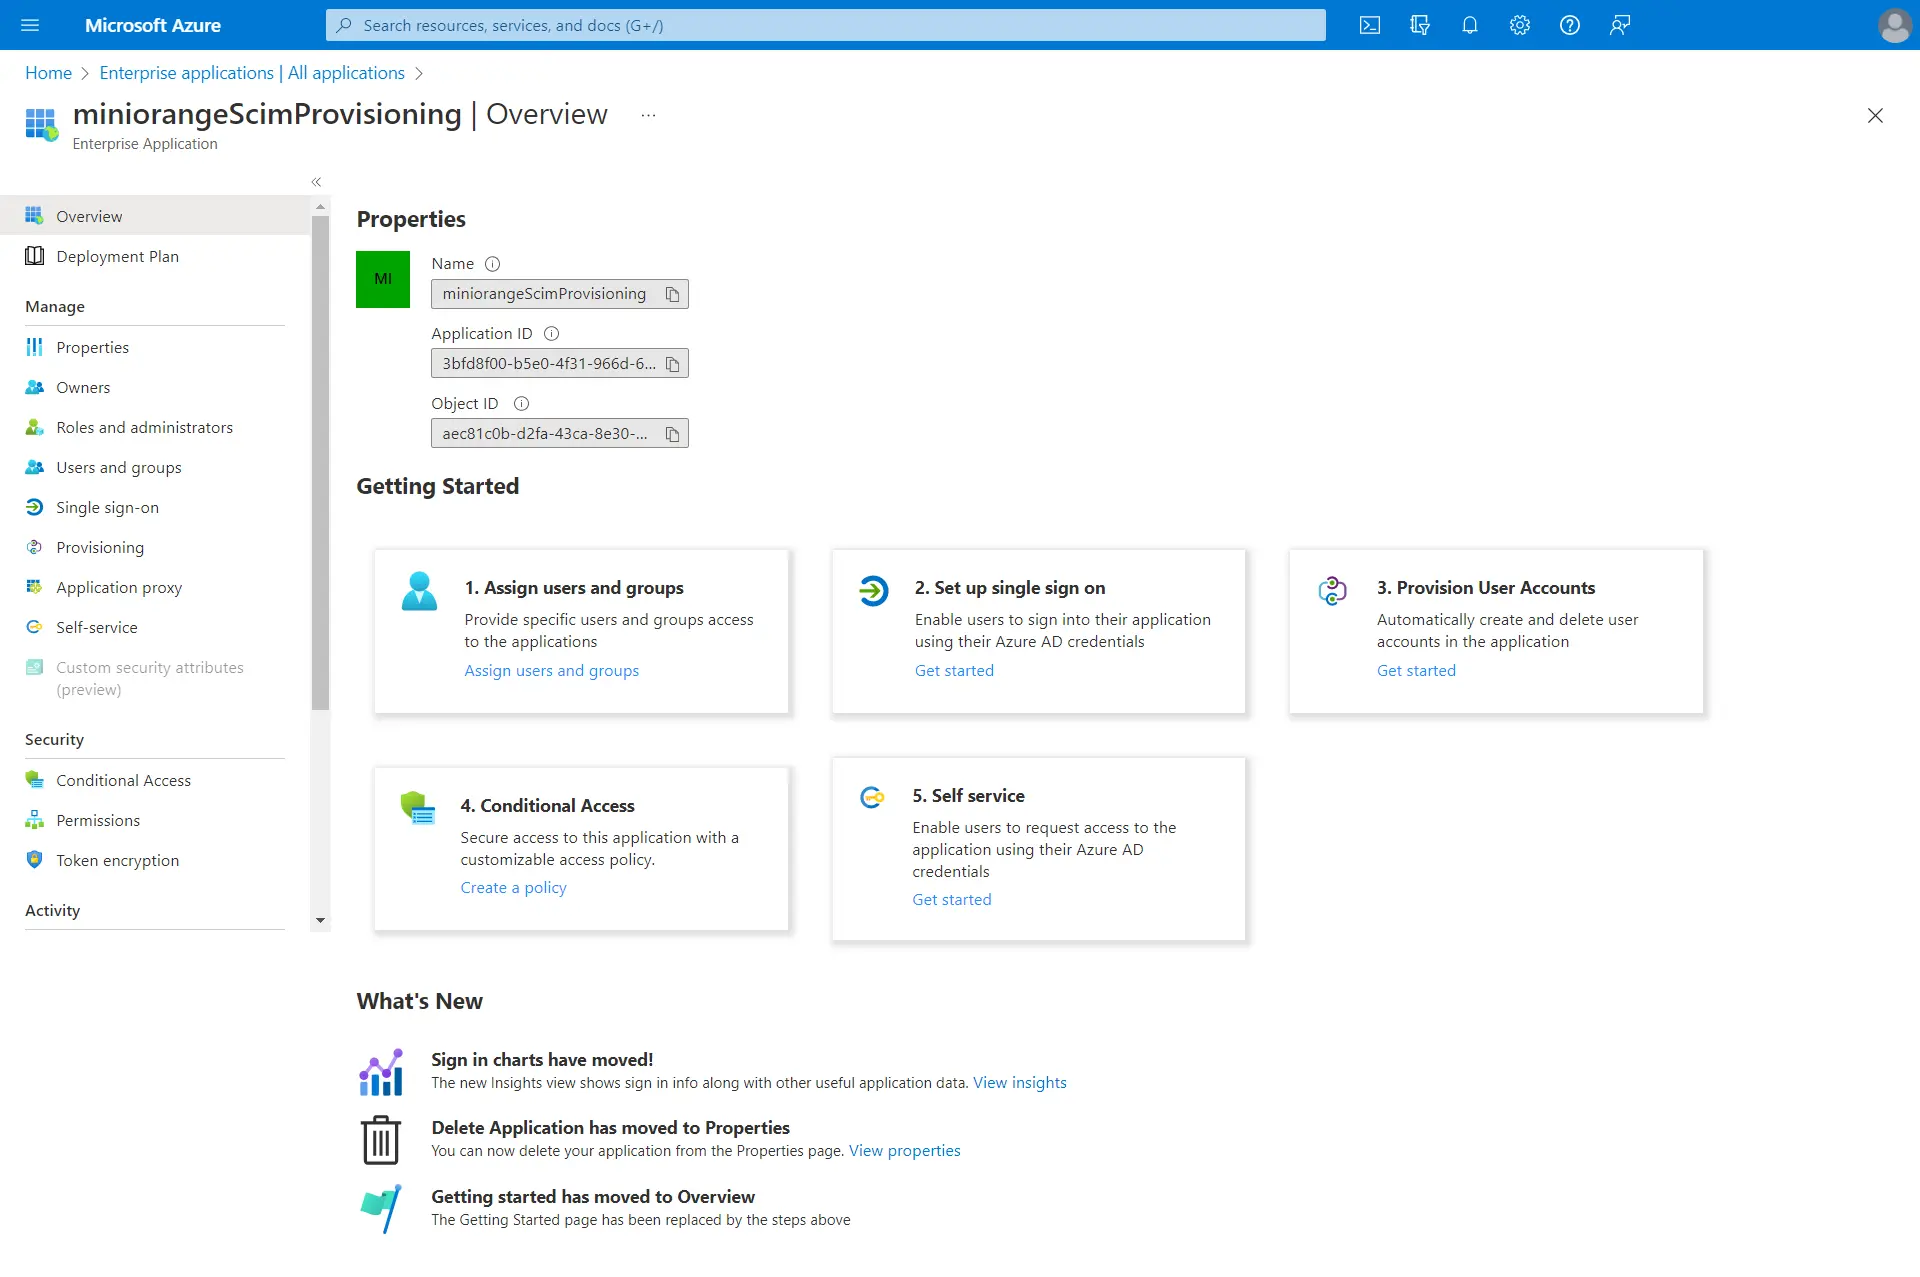Copy the Application ID value

[x=672, y=363]
